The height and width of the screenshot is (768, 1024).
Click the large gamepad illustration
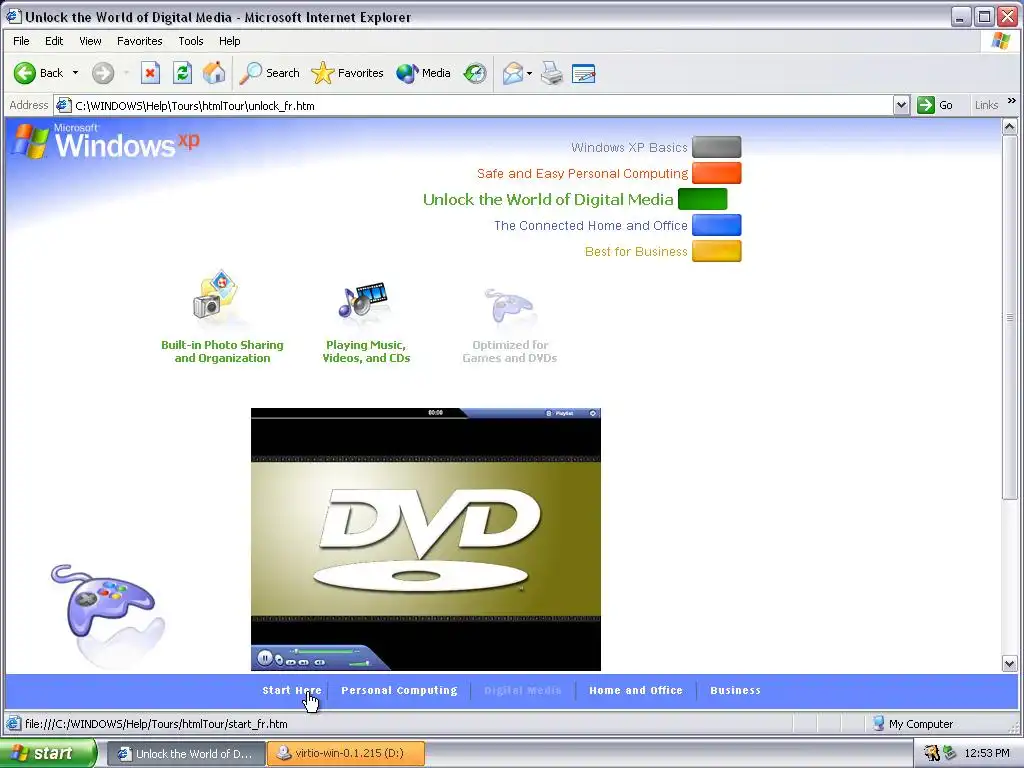pyautogui.click(x=106, y=614)
